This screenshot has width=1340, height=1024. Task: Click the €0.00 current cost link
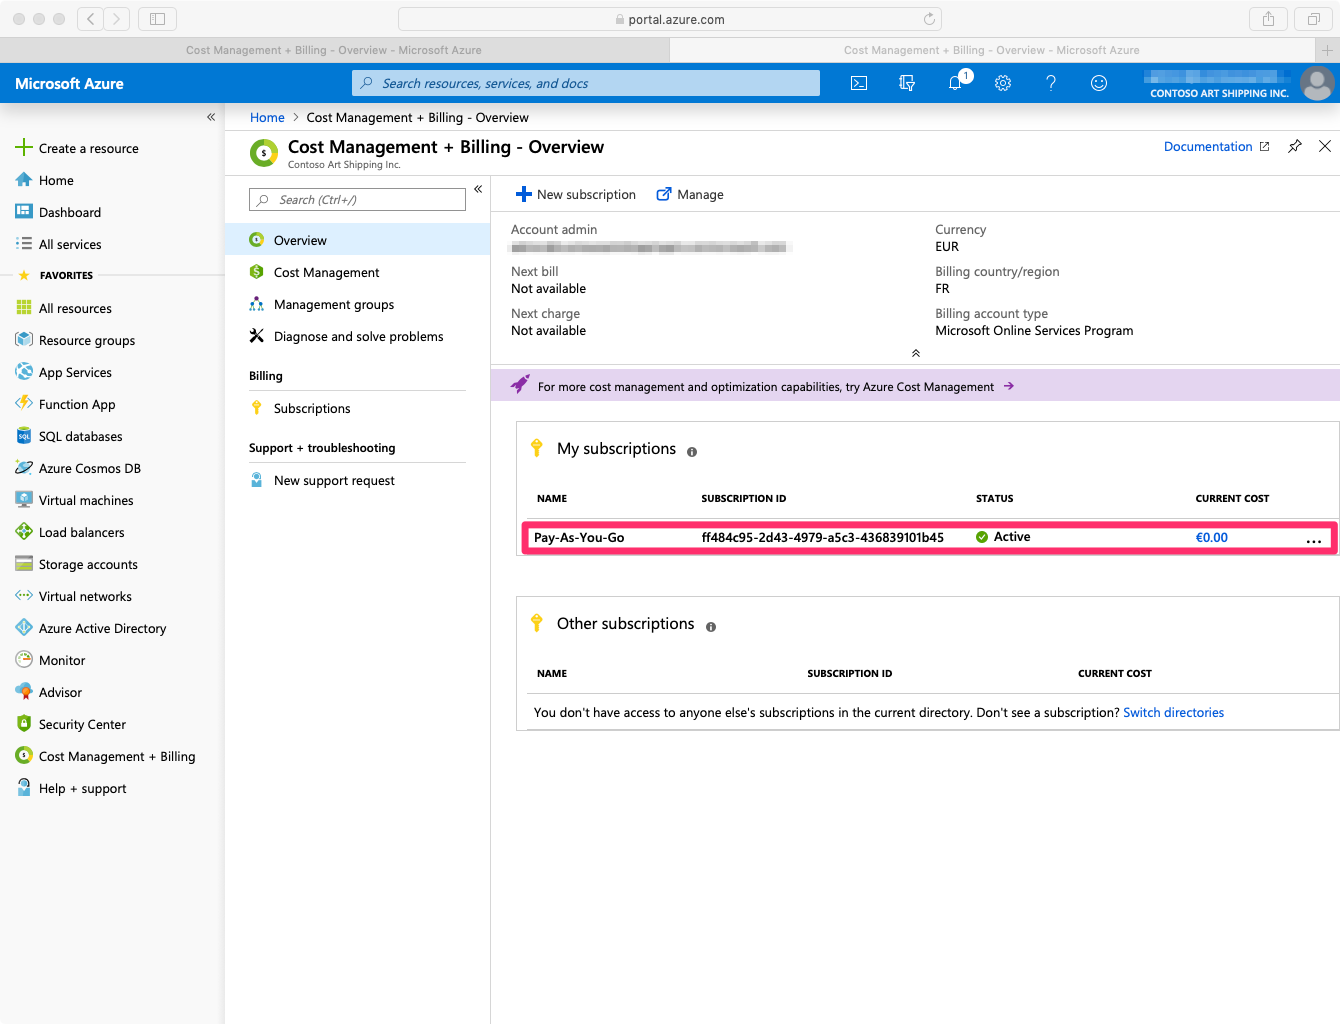click(1211, 537)
